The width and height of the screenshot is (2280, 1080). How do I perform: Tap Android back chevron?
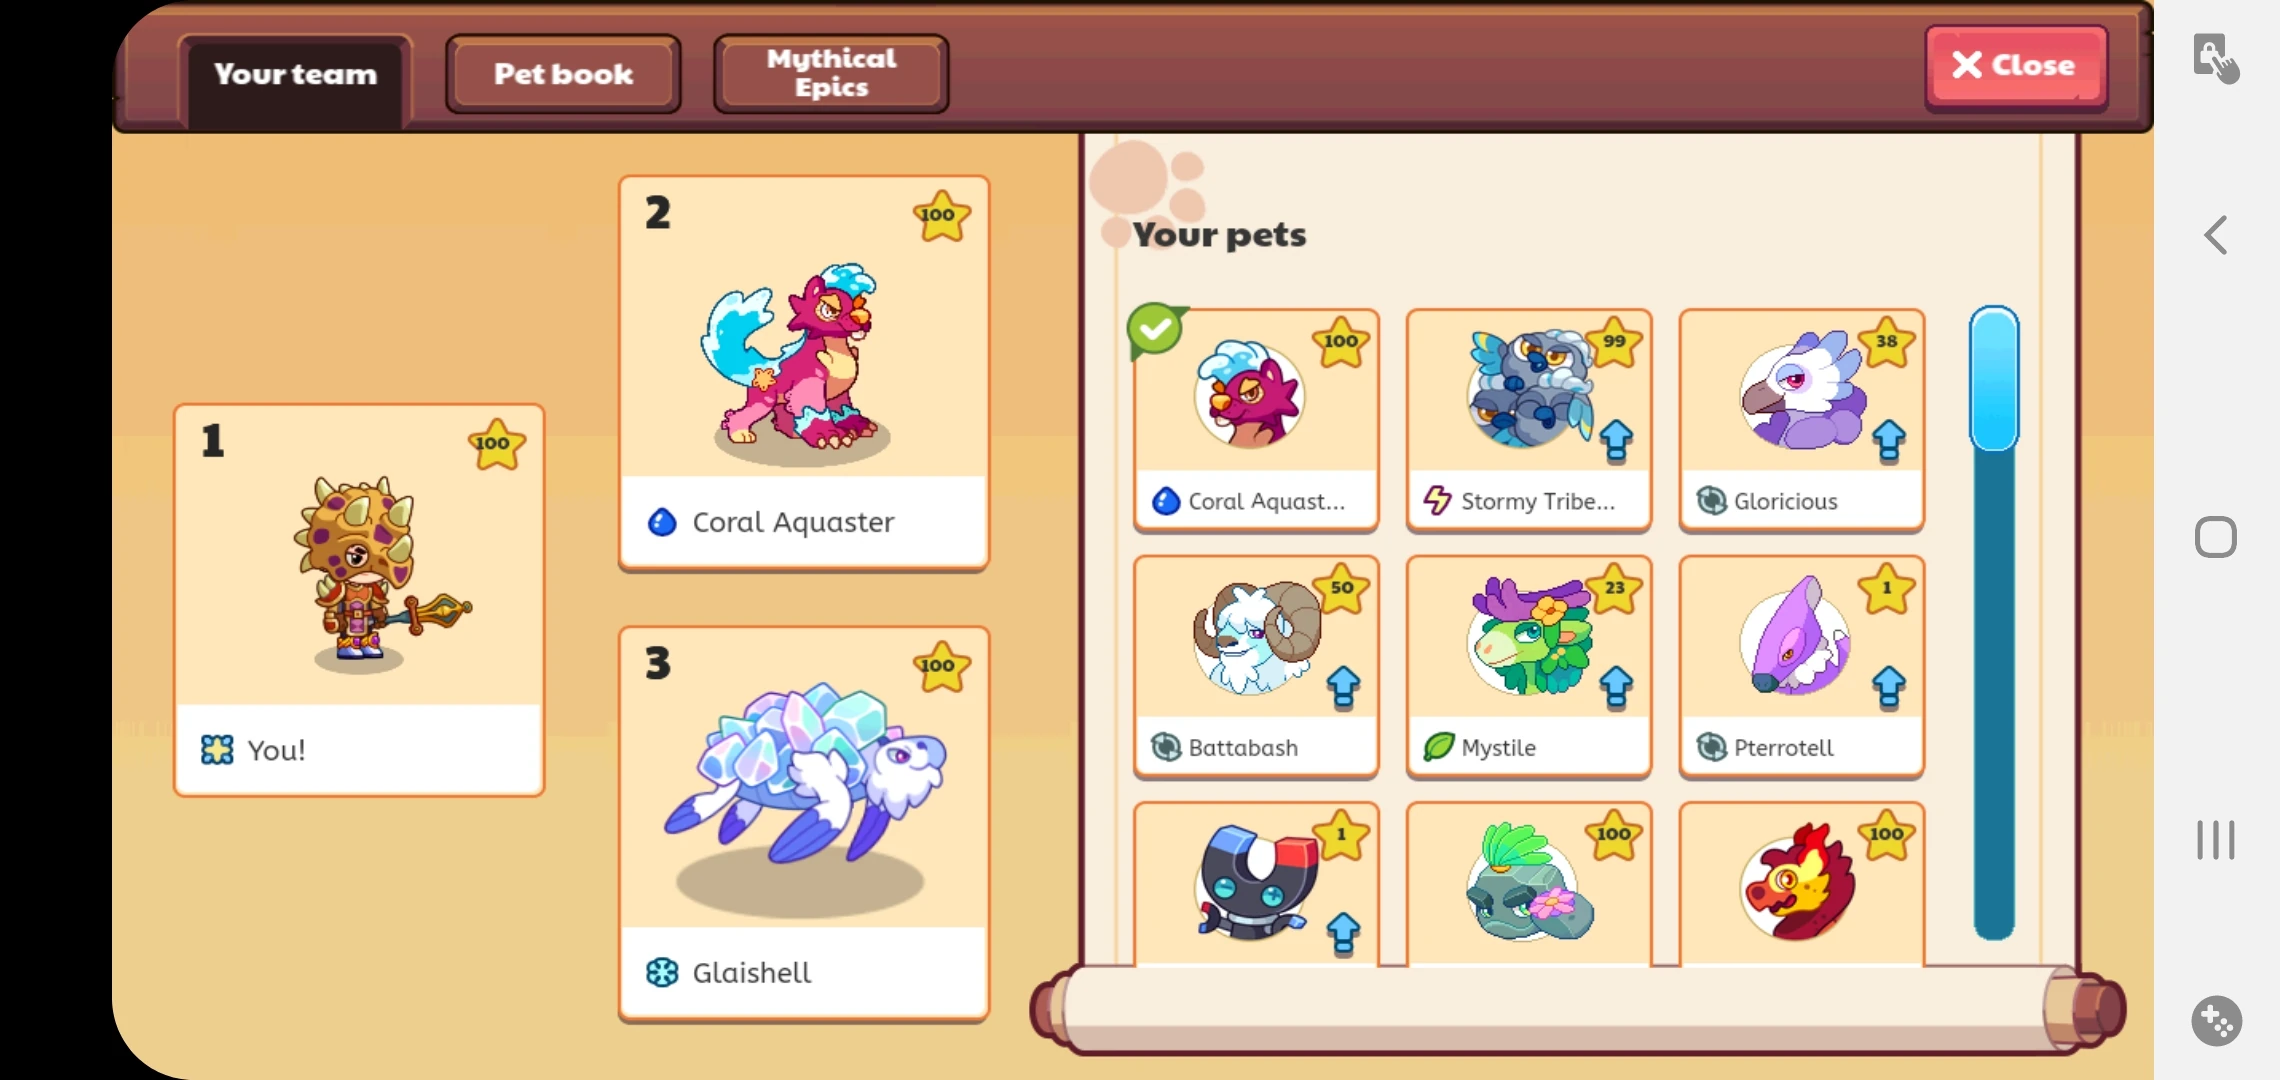(x=2216, y=236)
